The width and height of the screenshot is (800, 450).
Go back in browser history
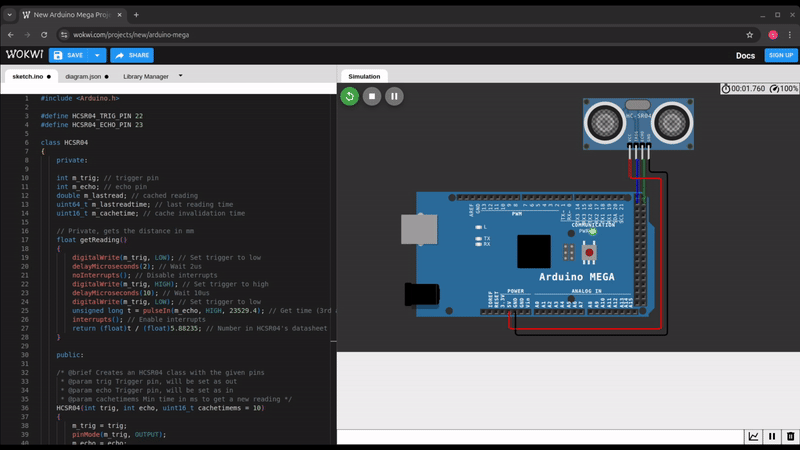point(11,35)
